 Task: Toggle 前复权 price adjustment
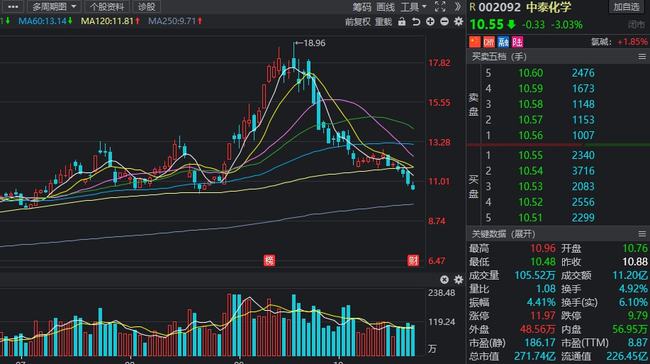point(358,22)
